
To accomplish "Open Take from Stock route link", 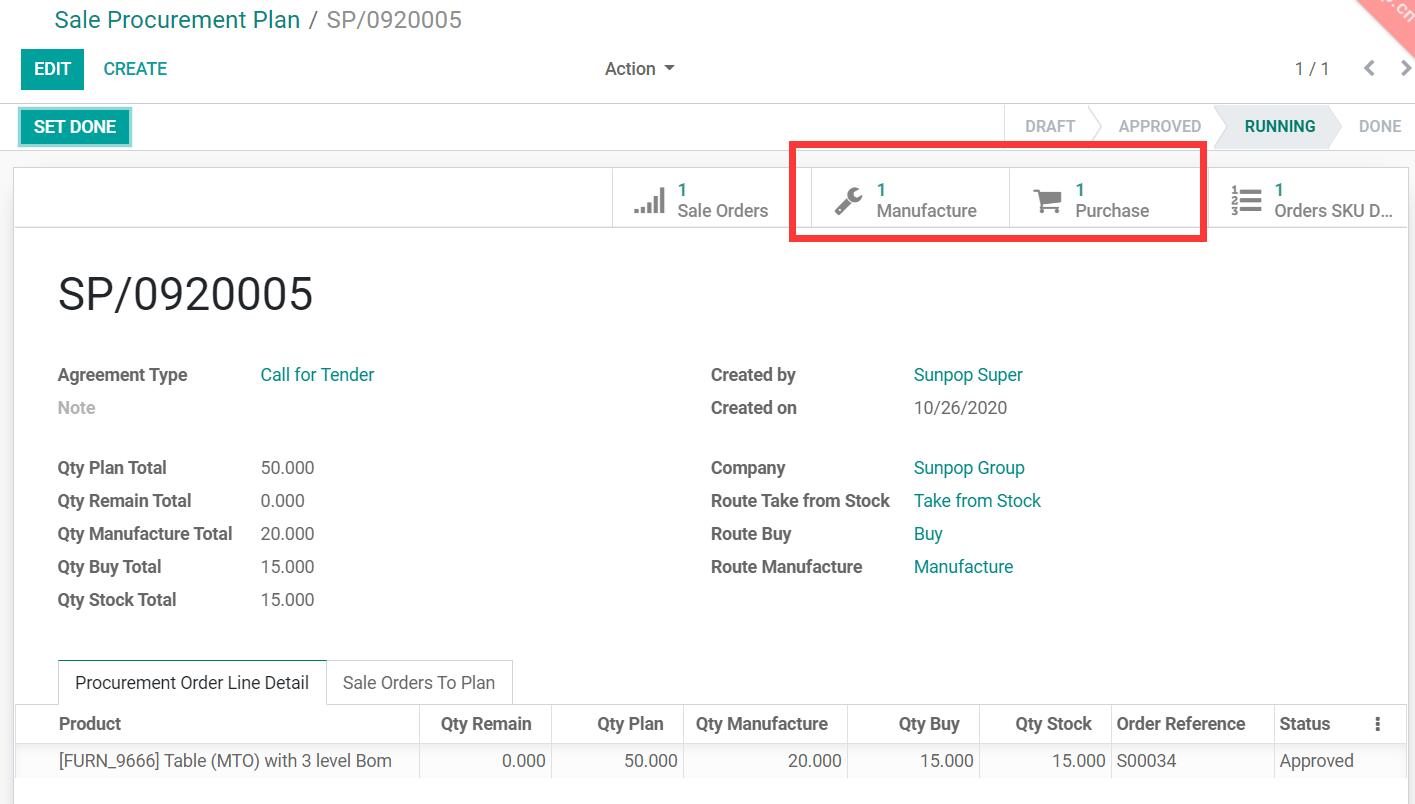I will point(977,501).
